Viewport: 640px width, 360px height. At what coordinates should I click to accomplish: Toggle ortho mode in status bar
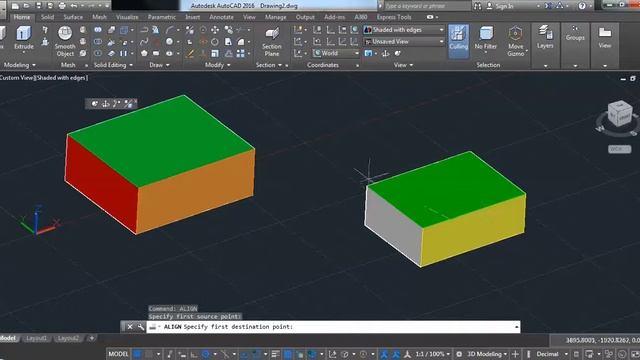coord(194,354)
